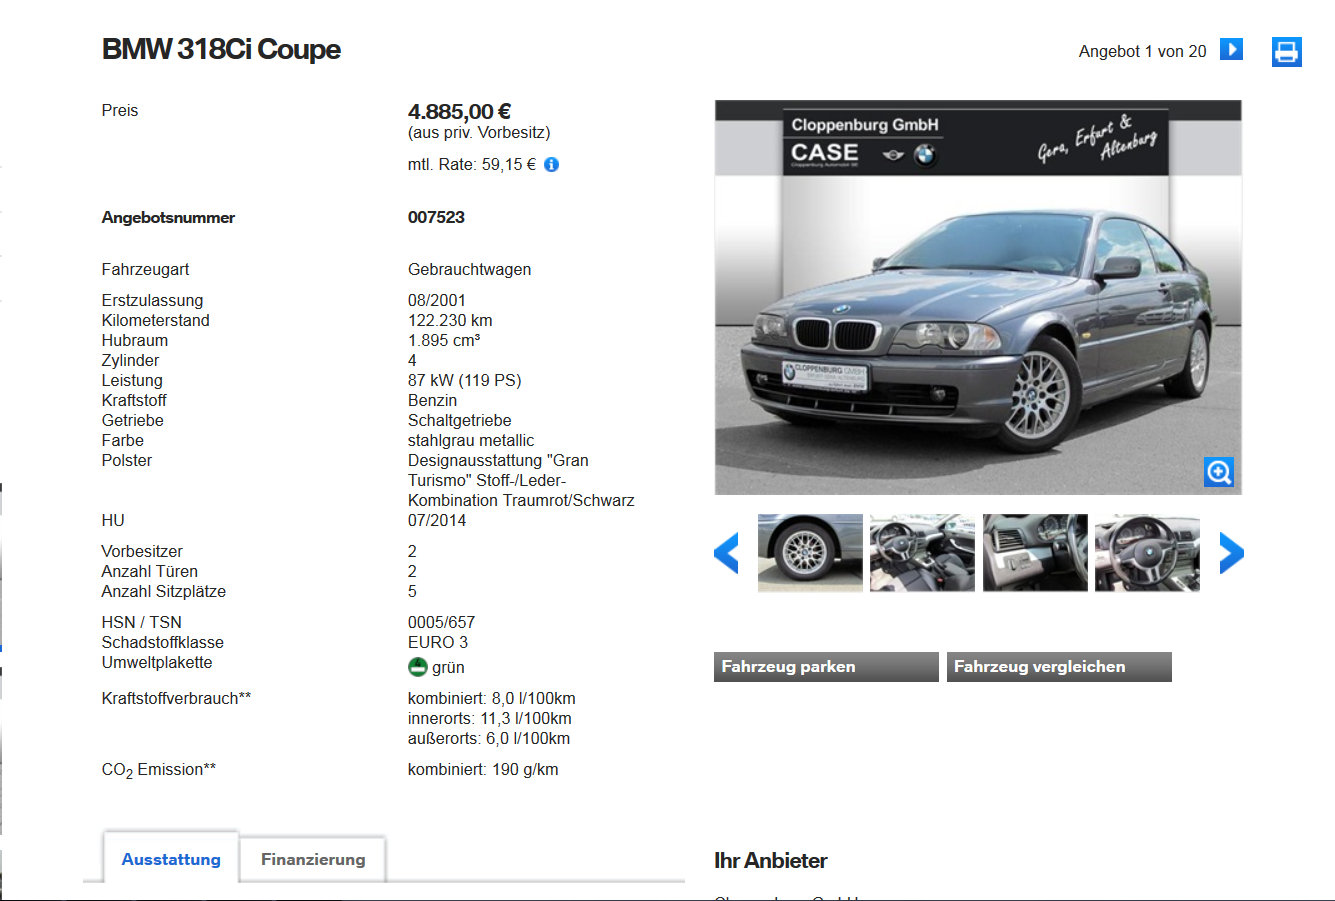Click the CO2 value kombiniert: 190 g/km

(x=483, y=769)
